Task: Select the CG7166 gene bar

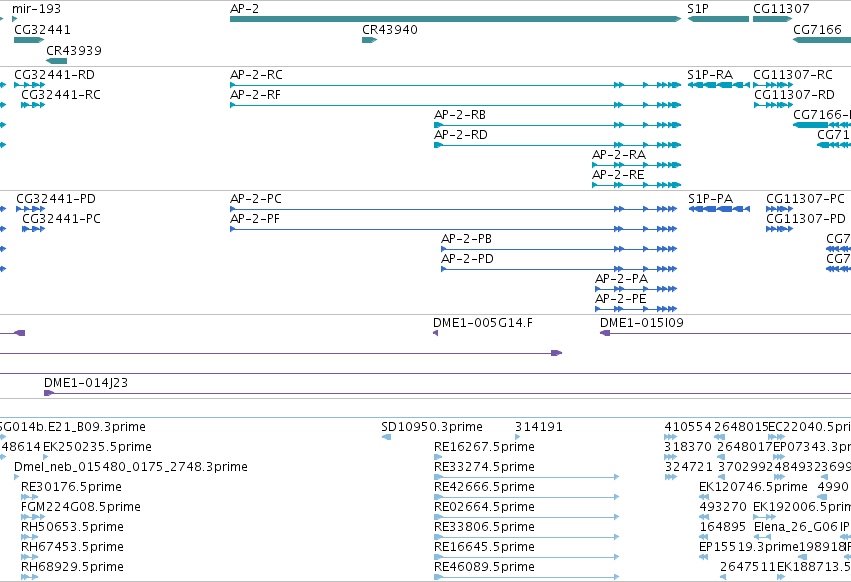Action: pyautogui.click(x=822, y=40)
